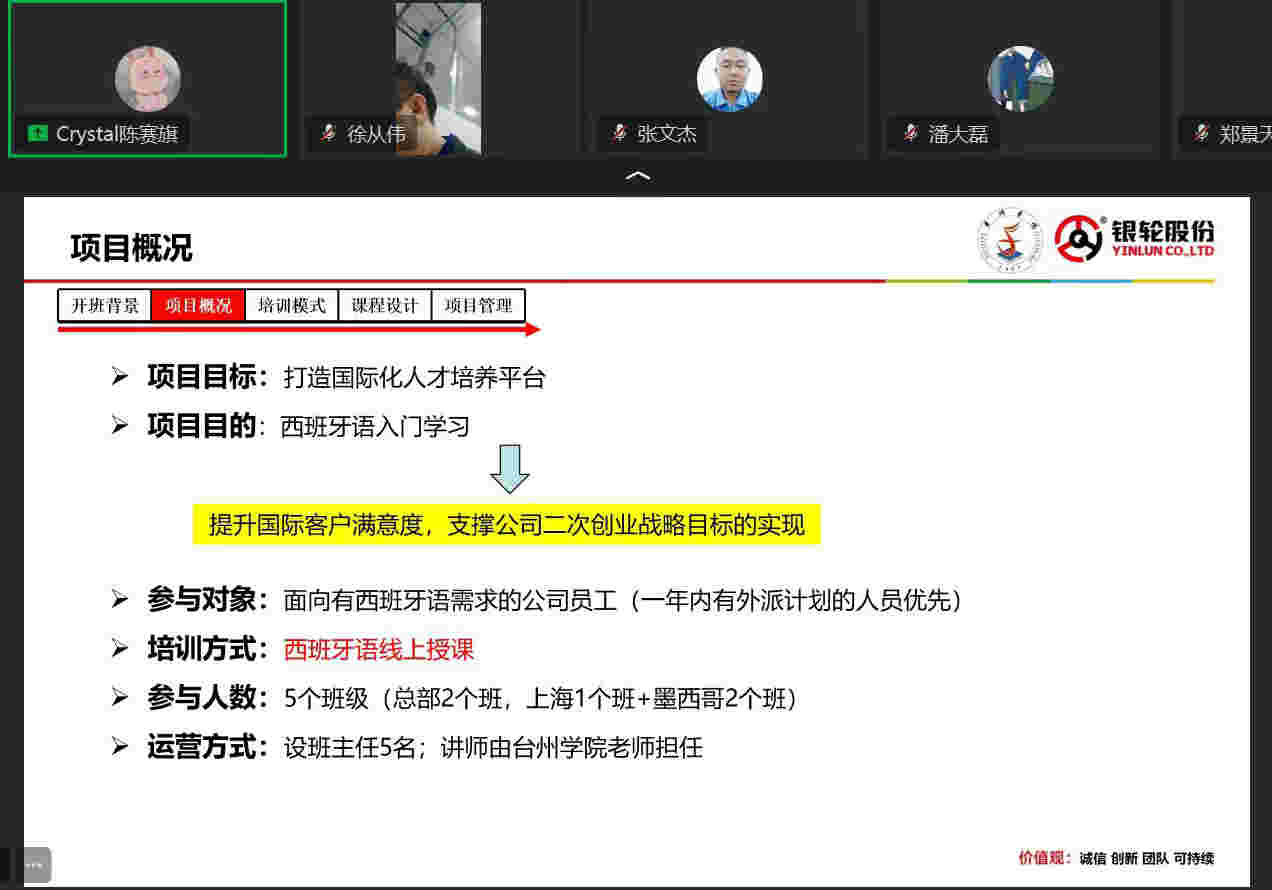
Task: Click the red 西班牙语线上授课 text
Action: pos(379,650)
